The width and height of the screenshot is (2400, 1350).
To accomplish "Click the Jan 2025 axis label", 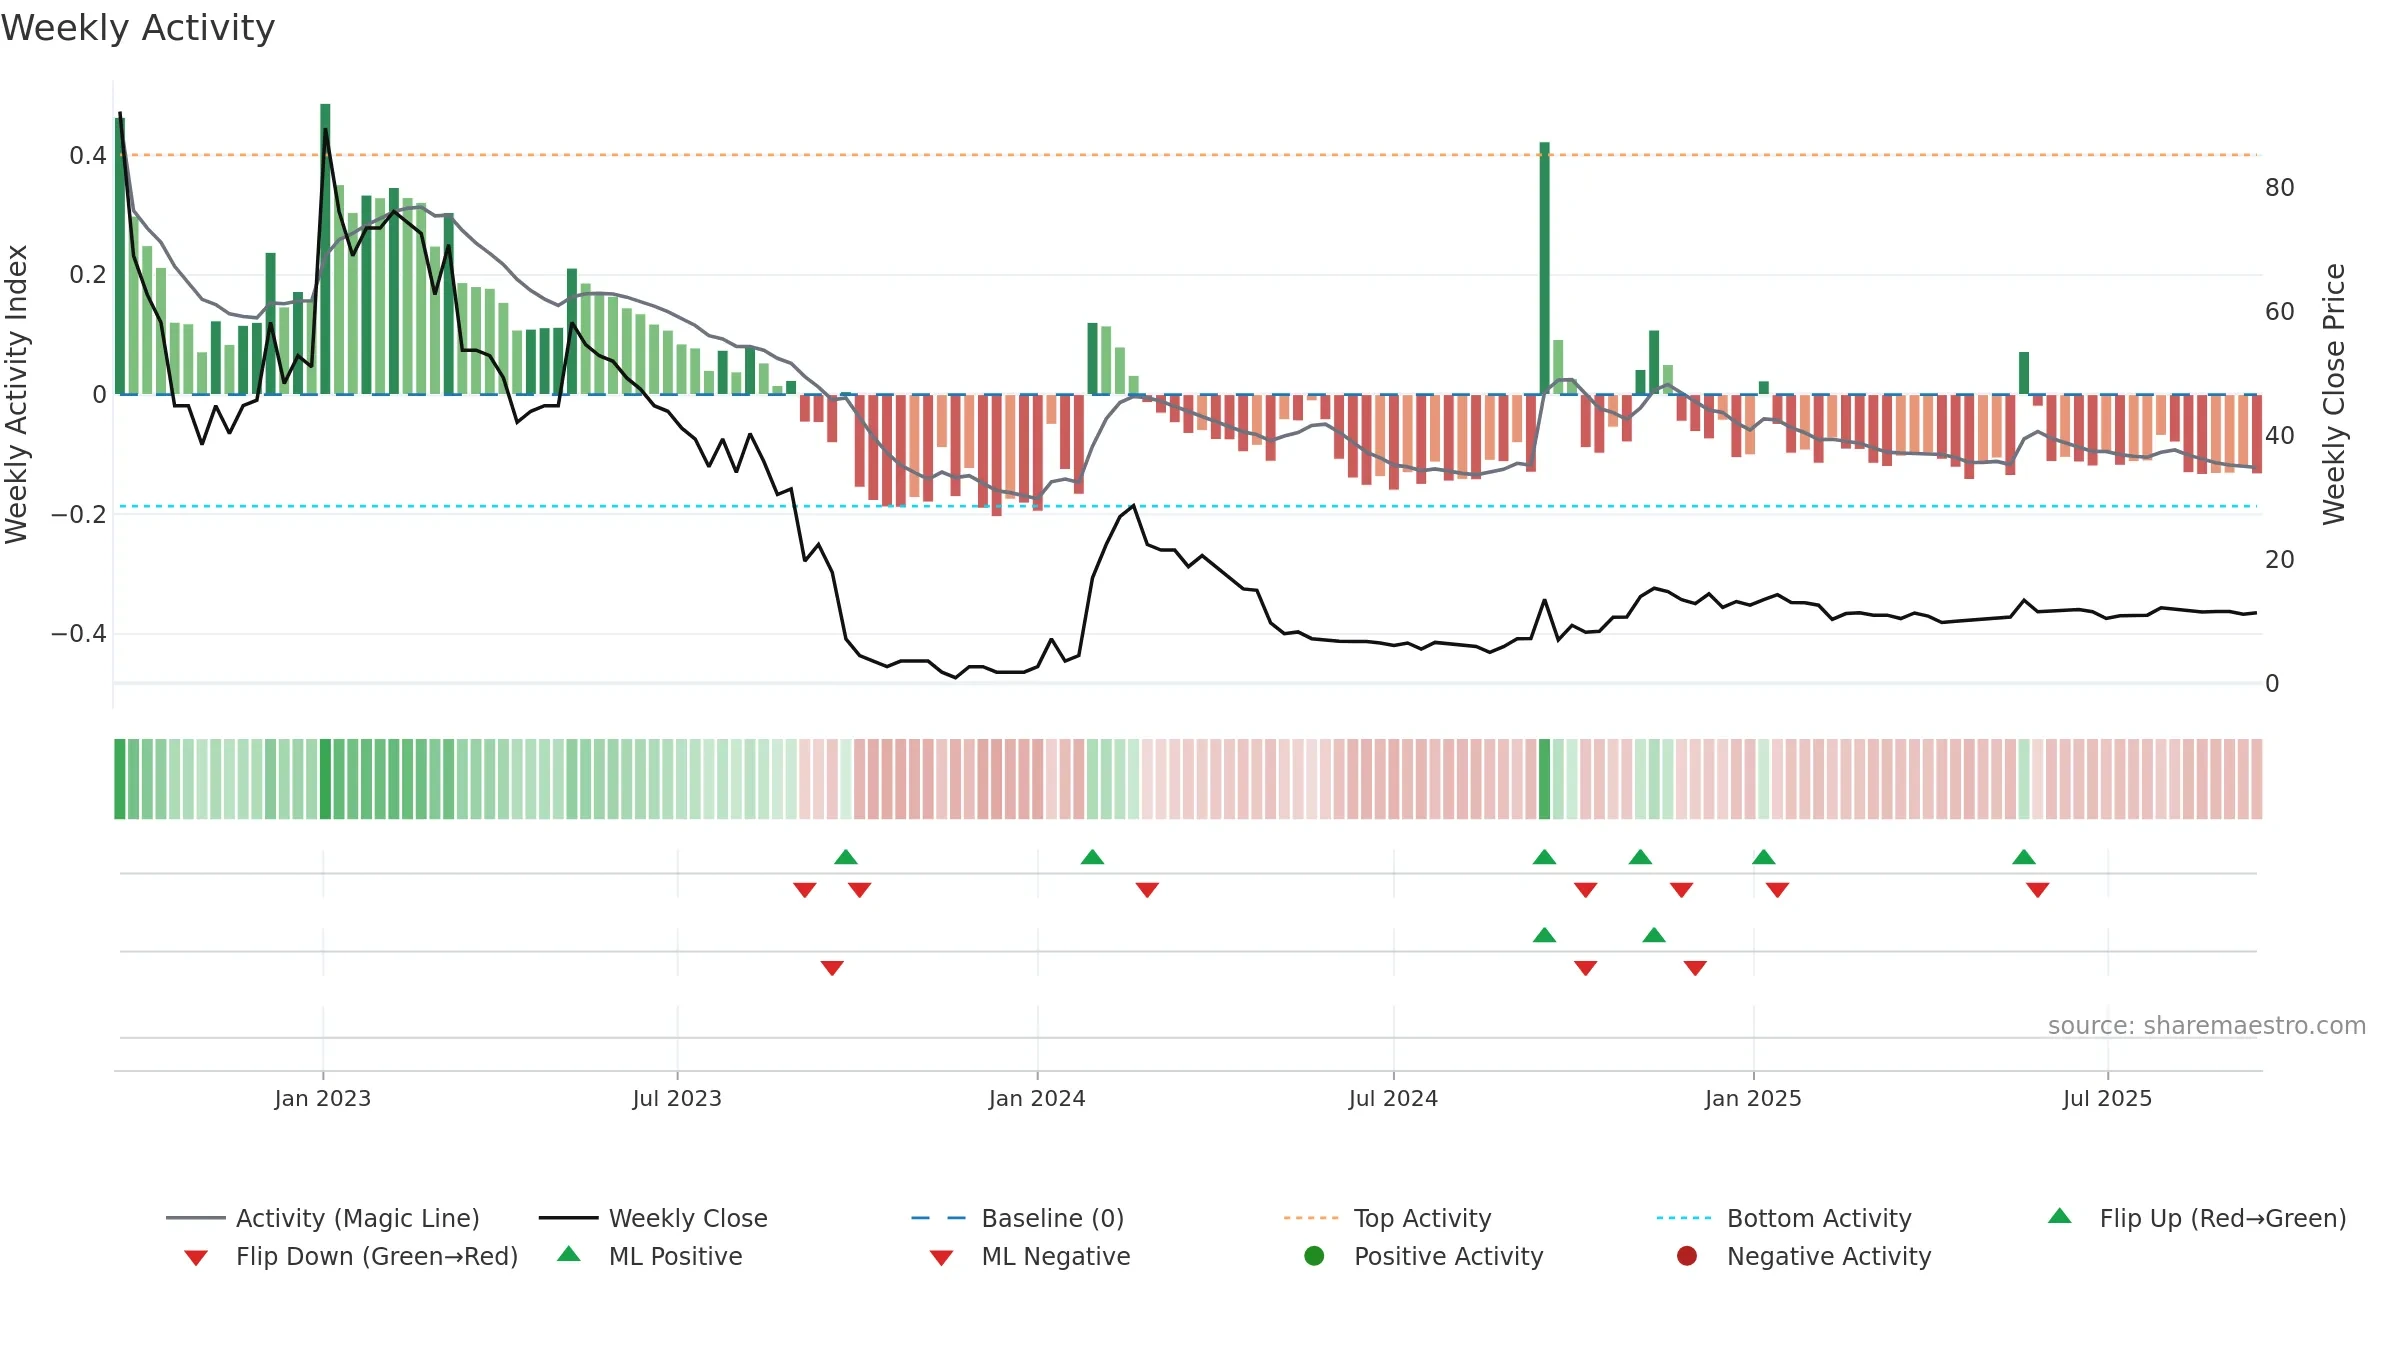I will tap(1753, 1098).
